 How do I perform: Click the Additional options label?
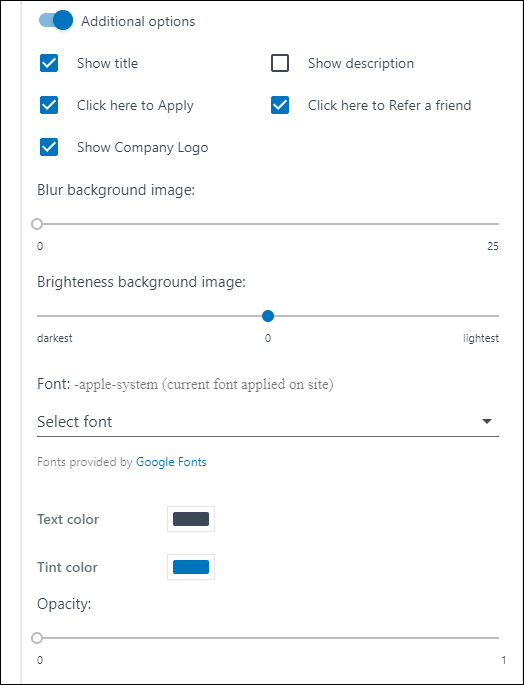[138, 21]
